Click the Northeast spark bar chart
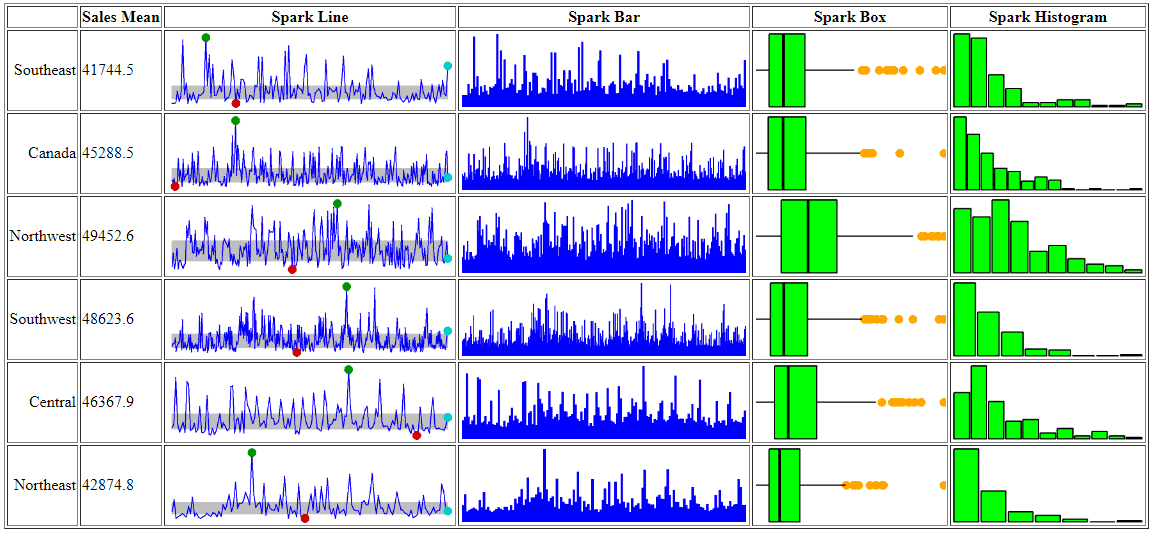This screenshot has width=1153, height=533. (604, 486)
